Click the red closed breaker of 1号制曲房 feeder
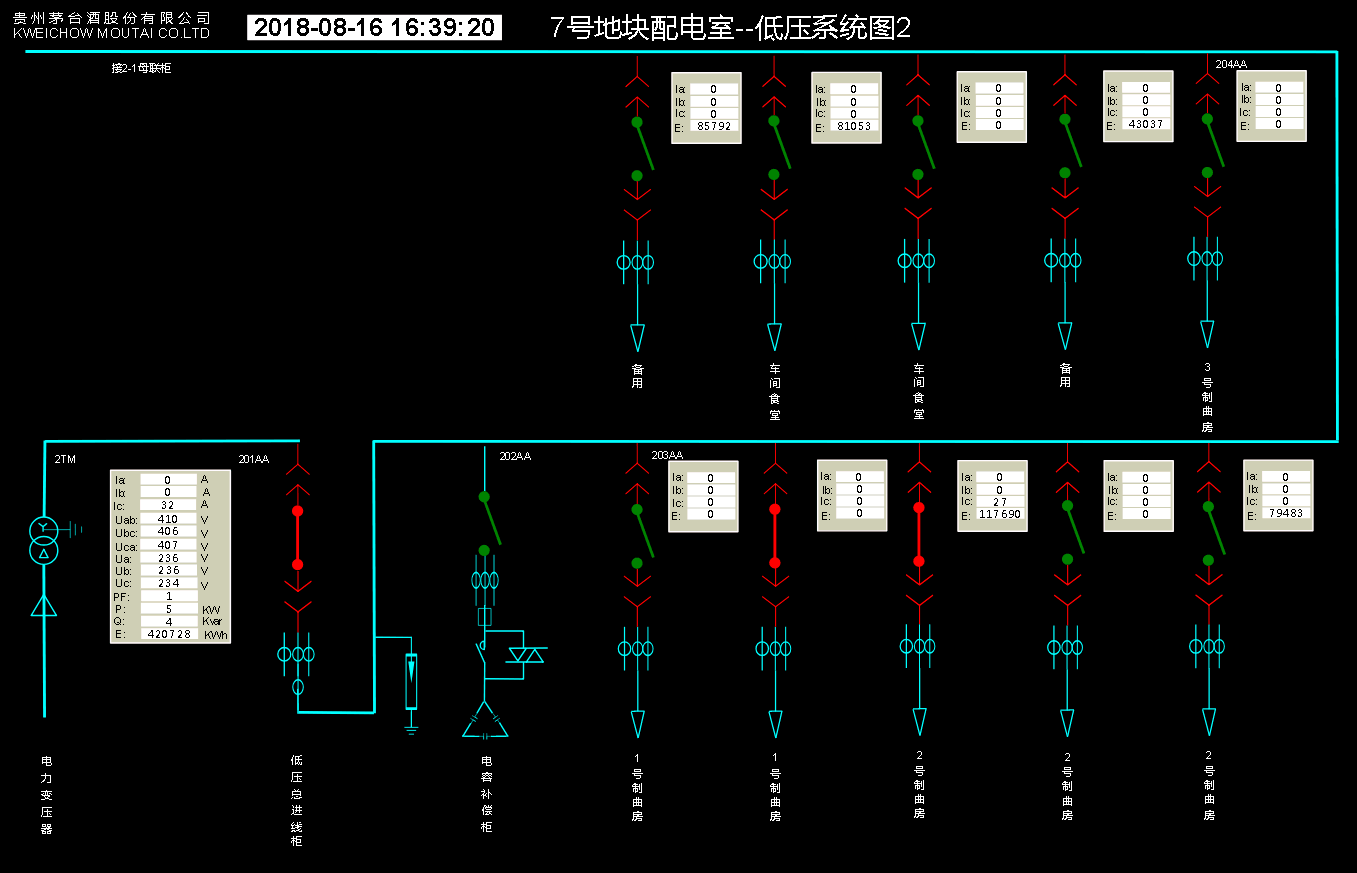 coord(774,536)
